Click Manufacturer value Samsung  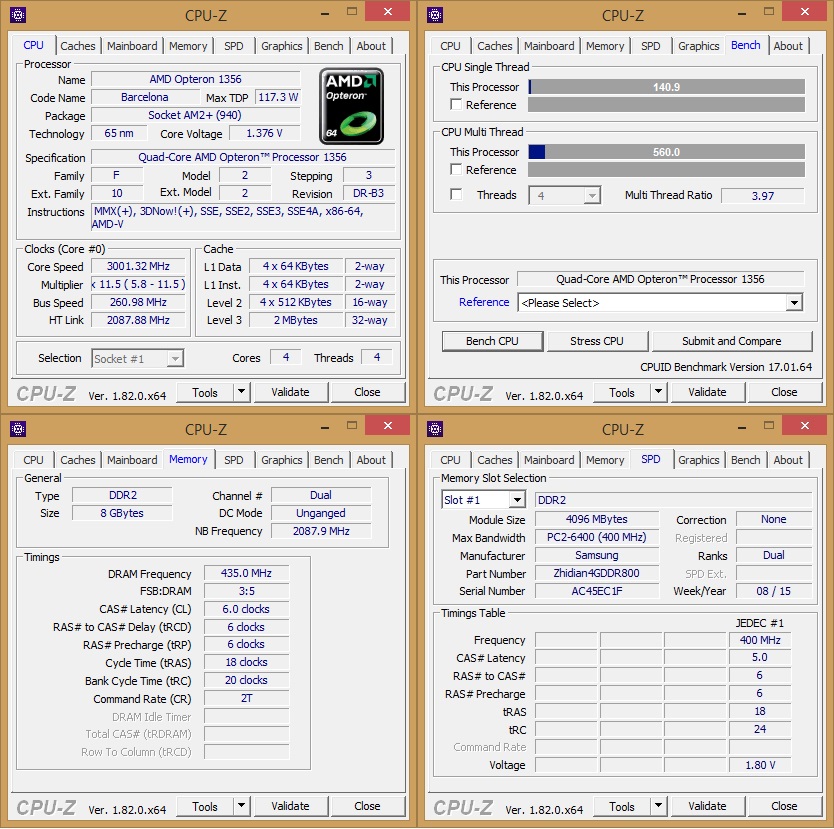tap(597, 555)
